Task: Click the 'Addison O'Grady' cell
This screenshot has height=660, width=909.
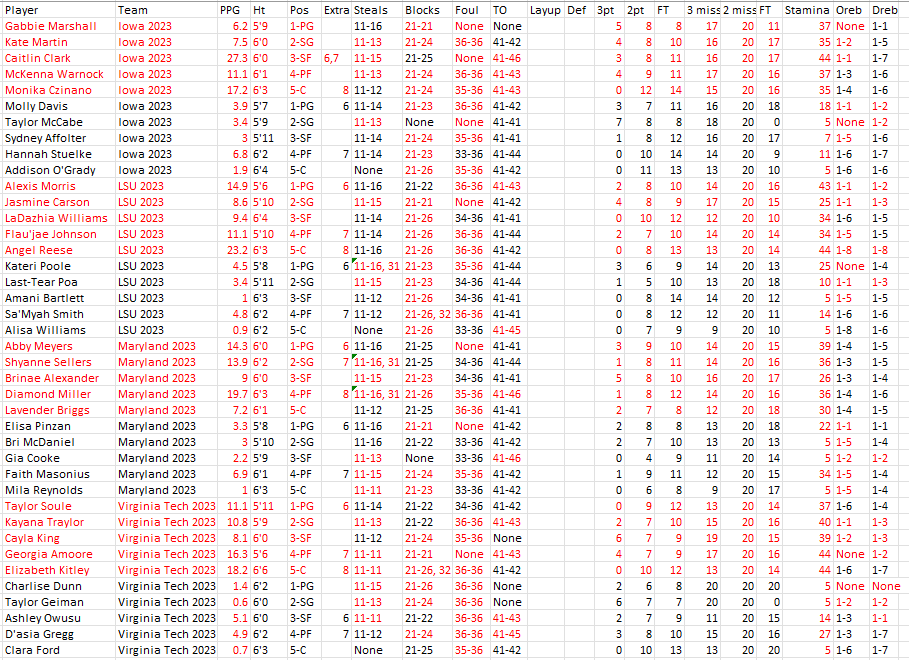Action: click(x=58, y=170)
